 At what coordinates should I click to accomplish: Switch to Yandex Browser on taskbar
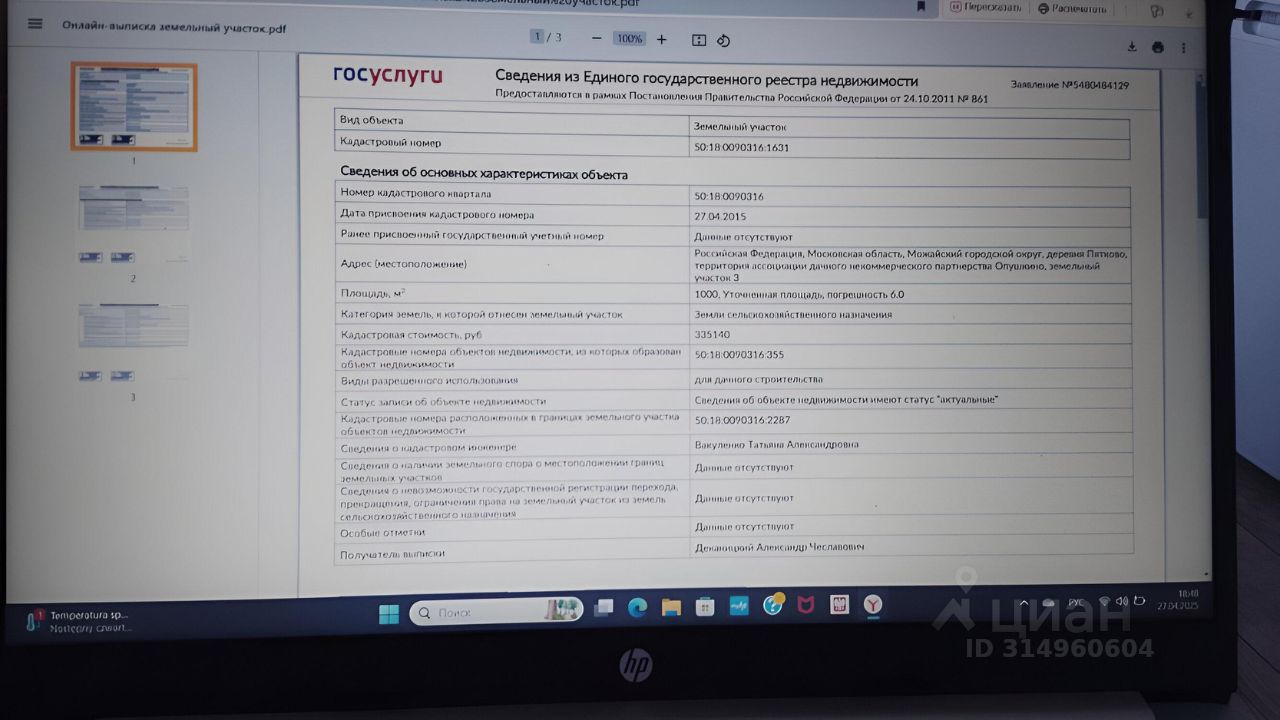point(874,605)
